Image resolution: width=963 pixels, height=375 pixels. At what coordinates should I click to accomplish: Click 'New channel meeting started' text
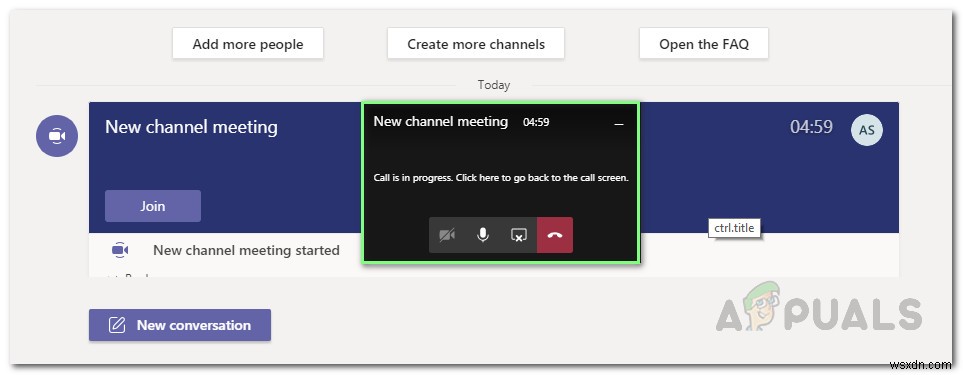click(x=246, y=250)
